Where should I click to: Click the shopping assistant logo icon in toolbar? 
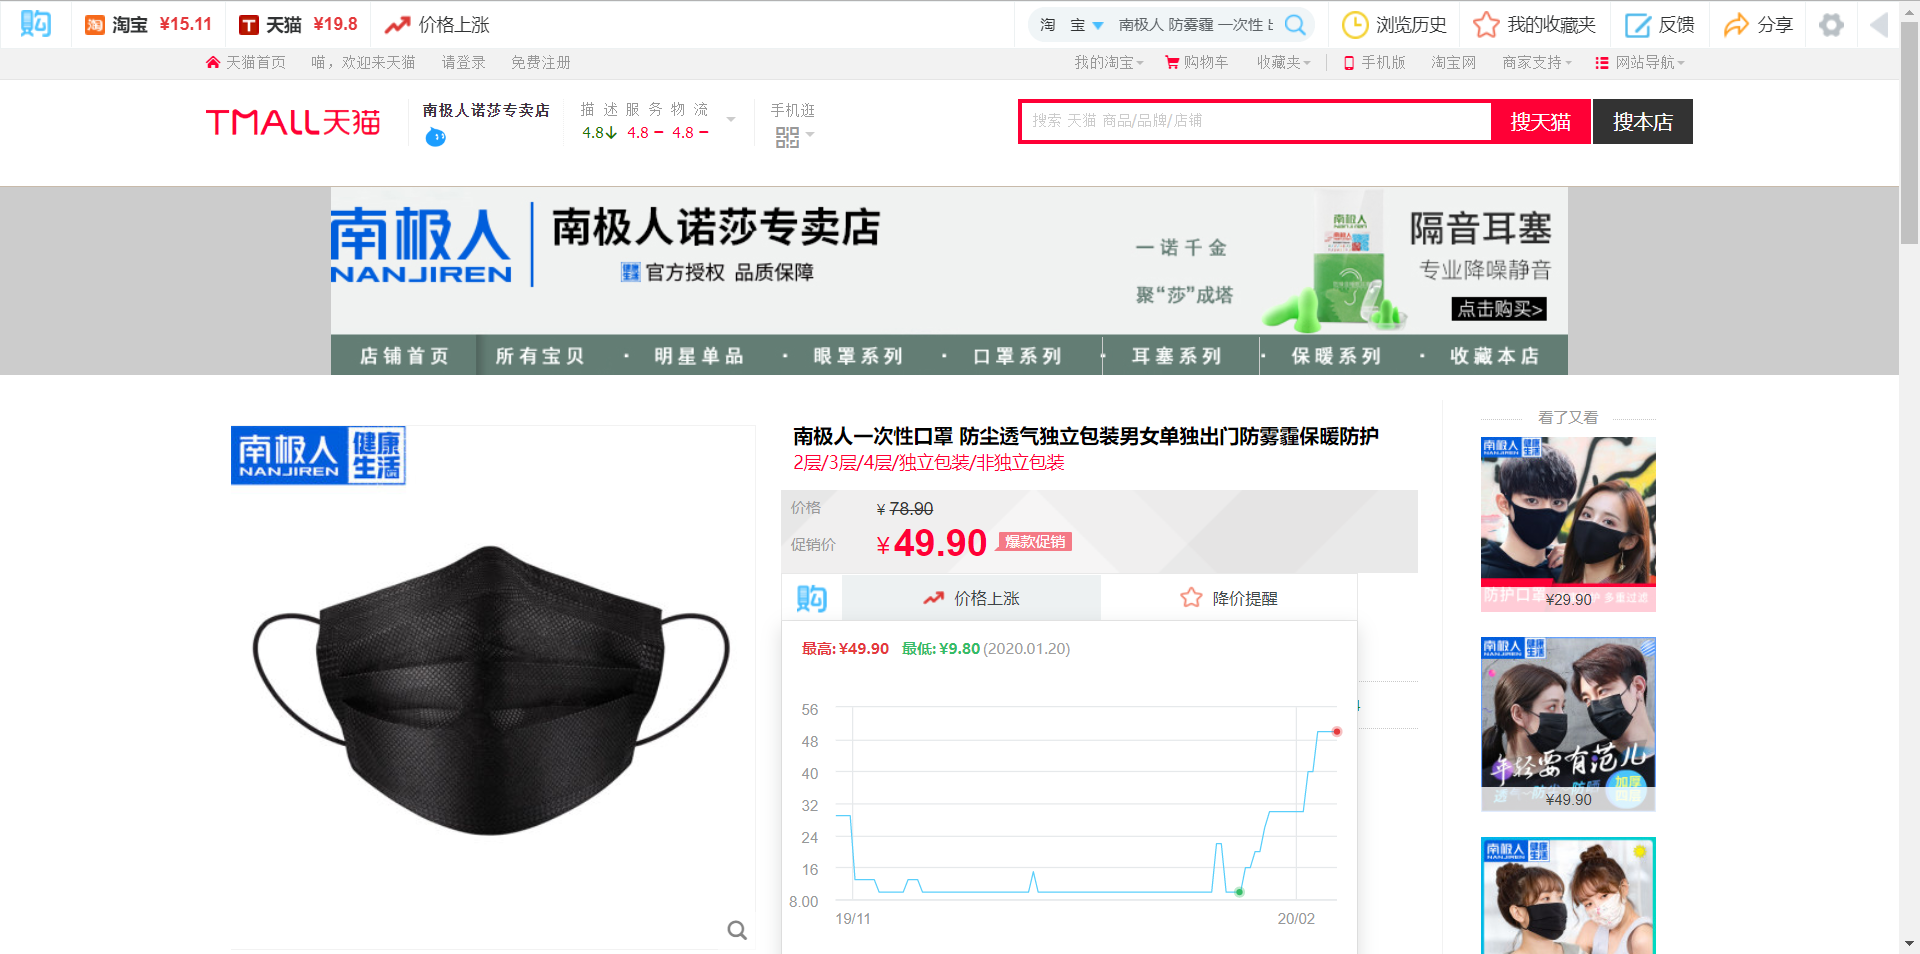click(35, 24)
